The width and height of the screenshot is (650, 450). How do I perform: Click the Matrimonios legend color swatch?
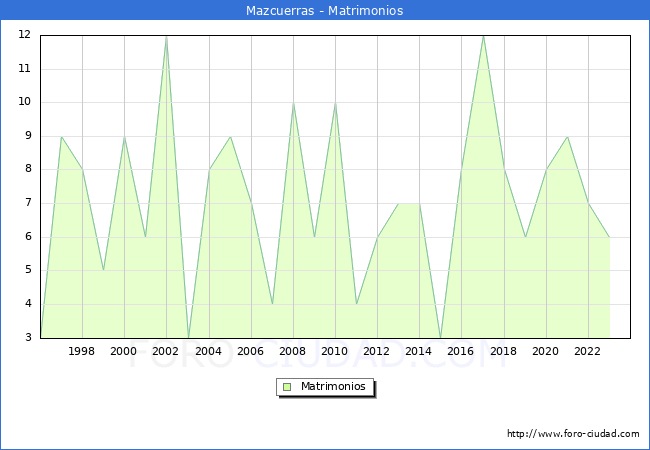[x=287, y=387]
